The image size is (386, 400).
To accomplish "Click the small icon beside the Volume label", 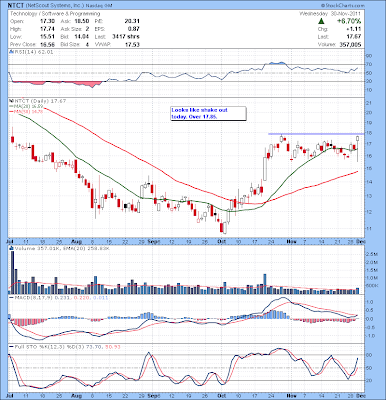I will pyautogui.click(x=12, y=248).
